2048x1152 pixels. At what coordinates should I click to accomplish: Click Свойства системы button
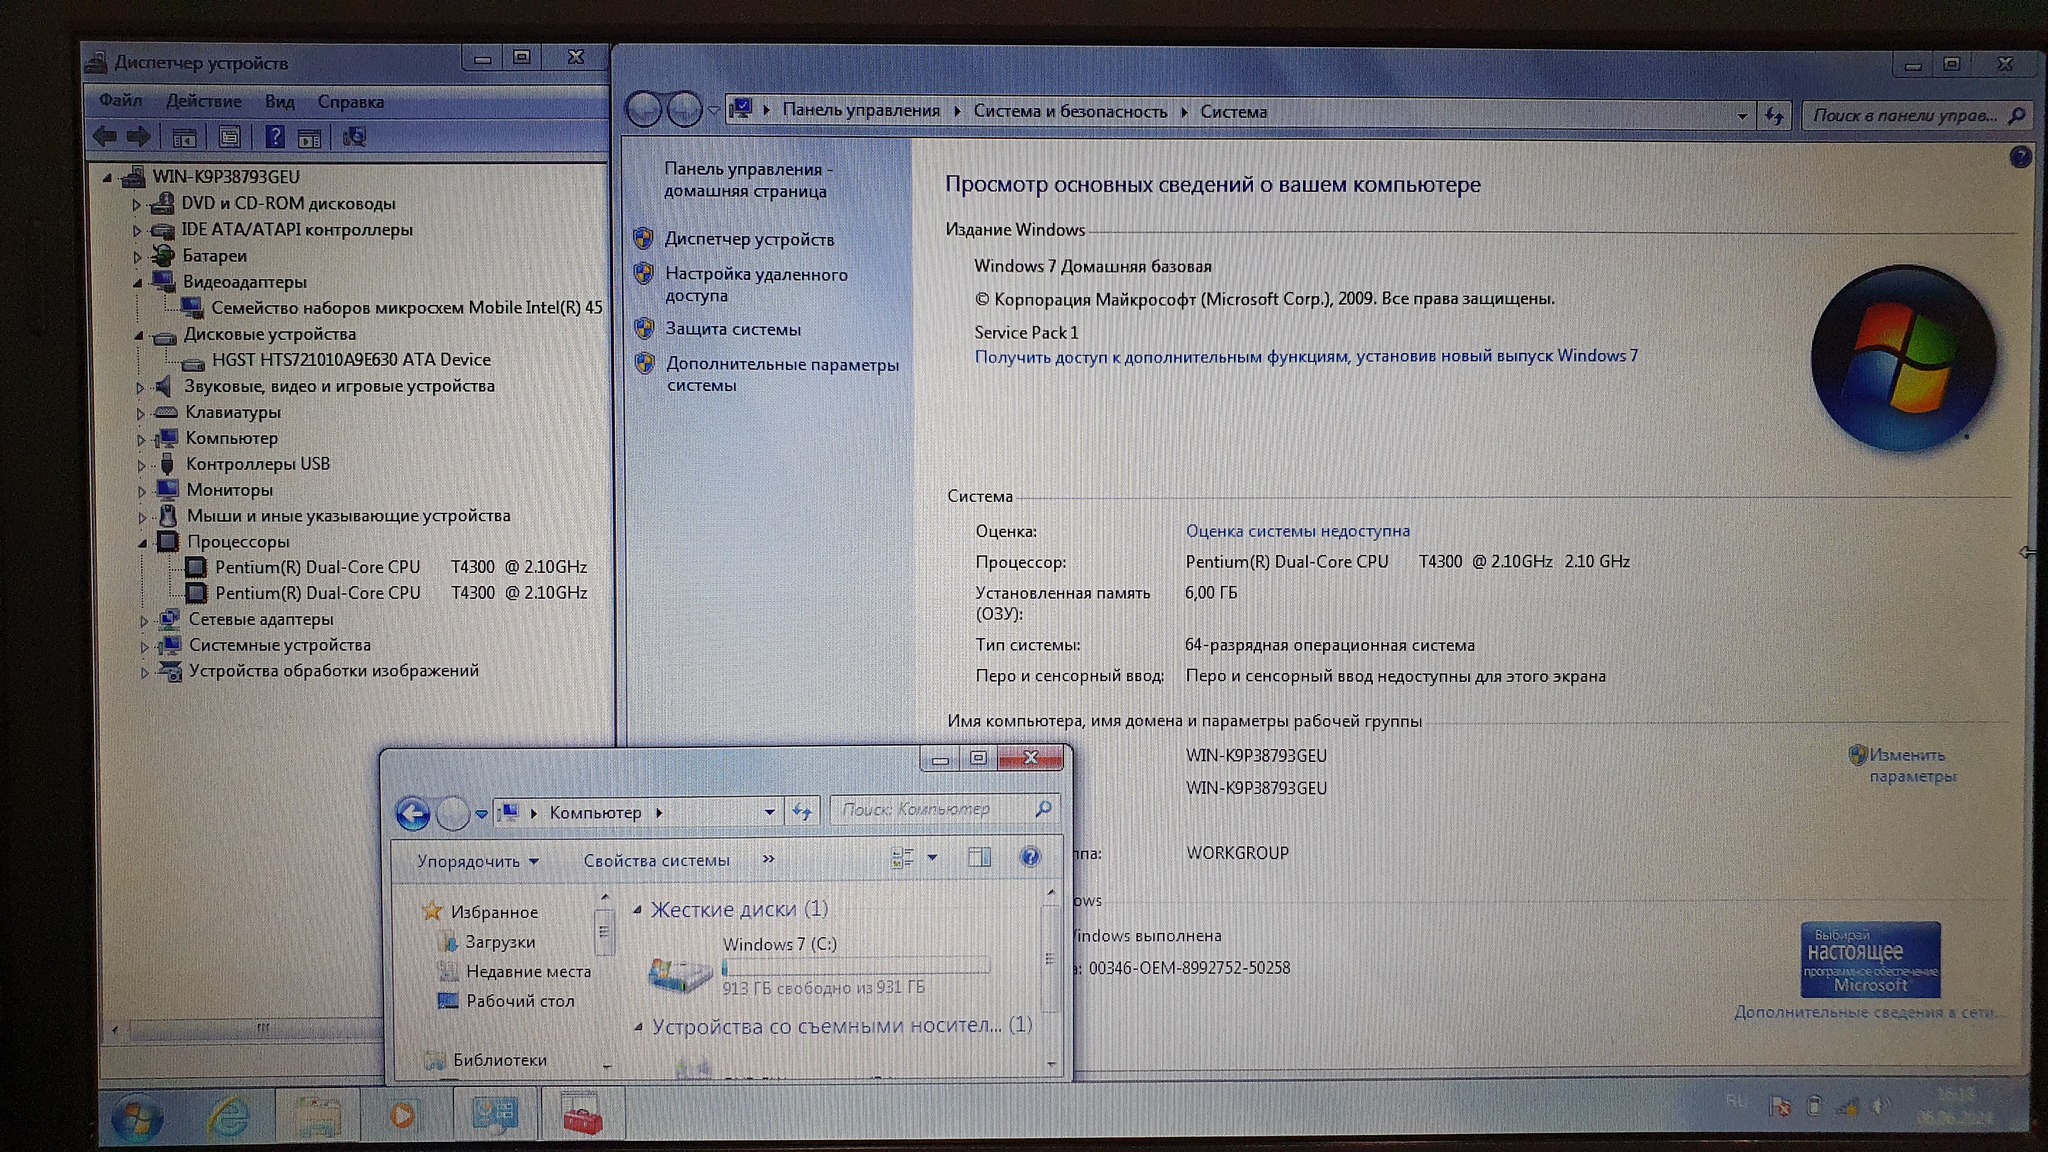[x=656, y=860]
